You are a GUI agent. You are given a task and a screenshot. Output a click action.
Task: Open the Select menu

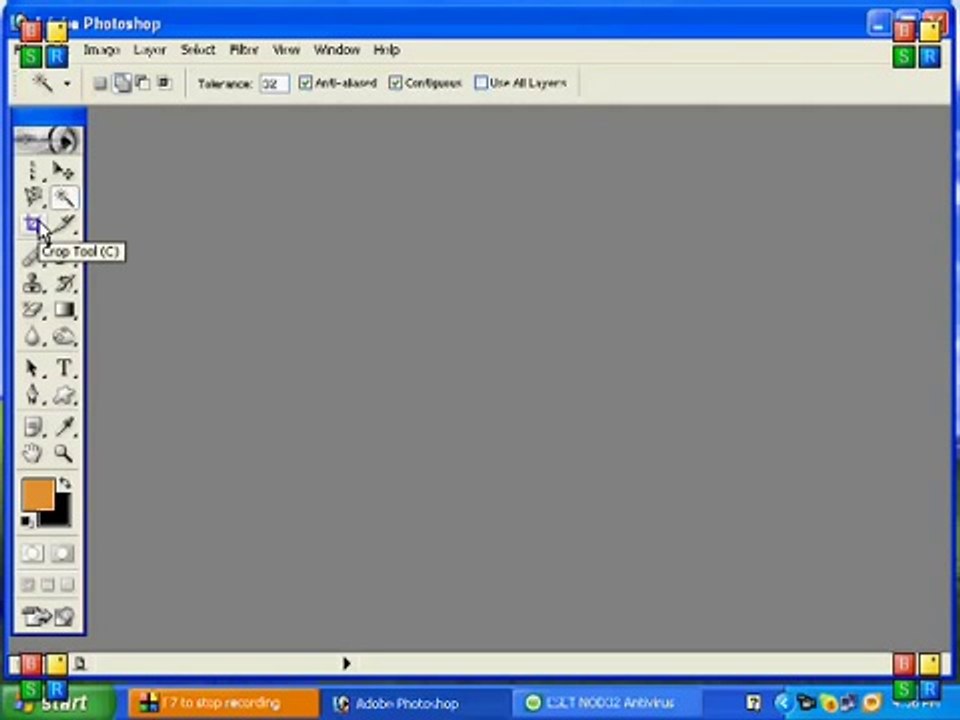click(x=198, y=50)
